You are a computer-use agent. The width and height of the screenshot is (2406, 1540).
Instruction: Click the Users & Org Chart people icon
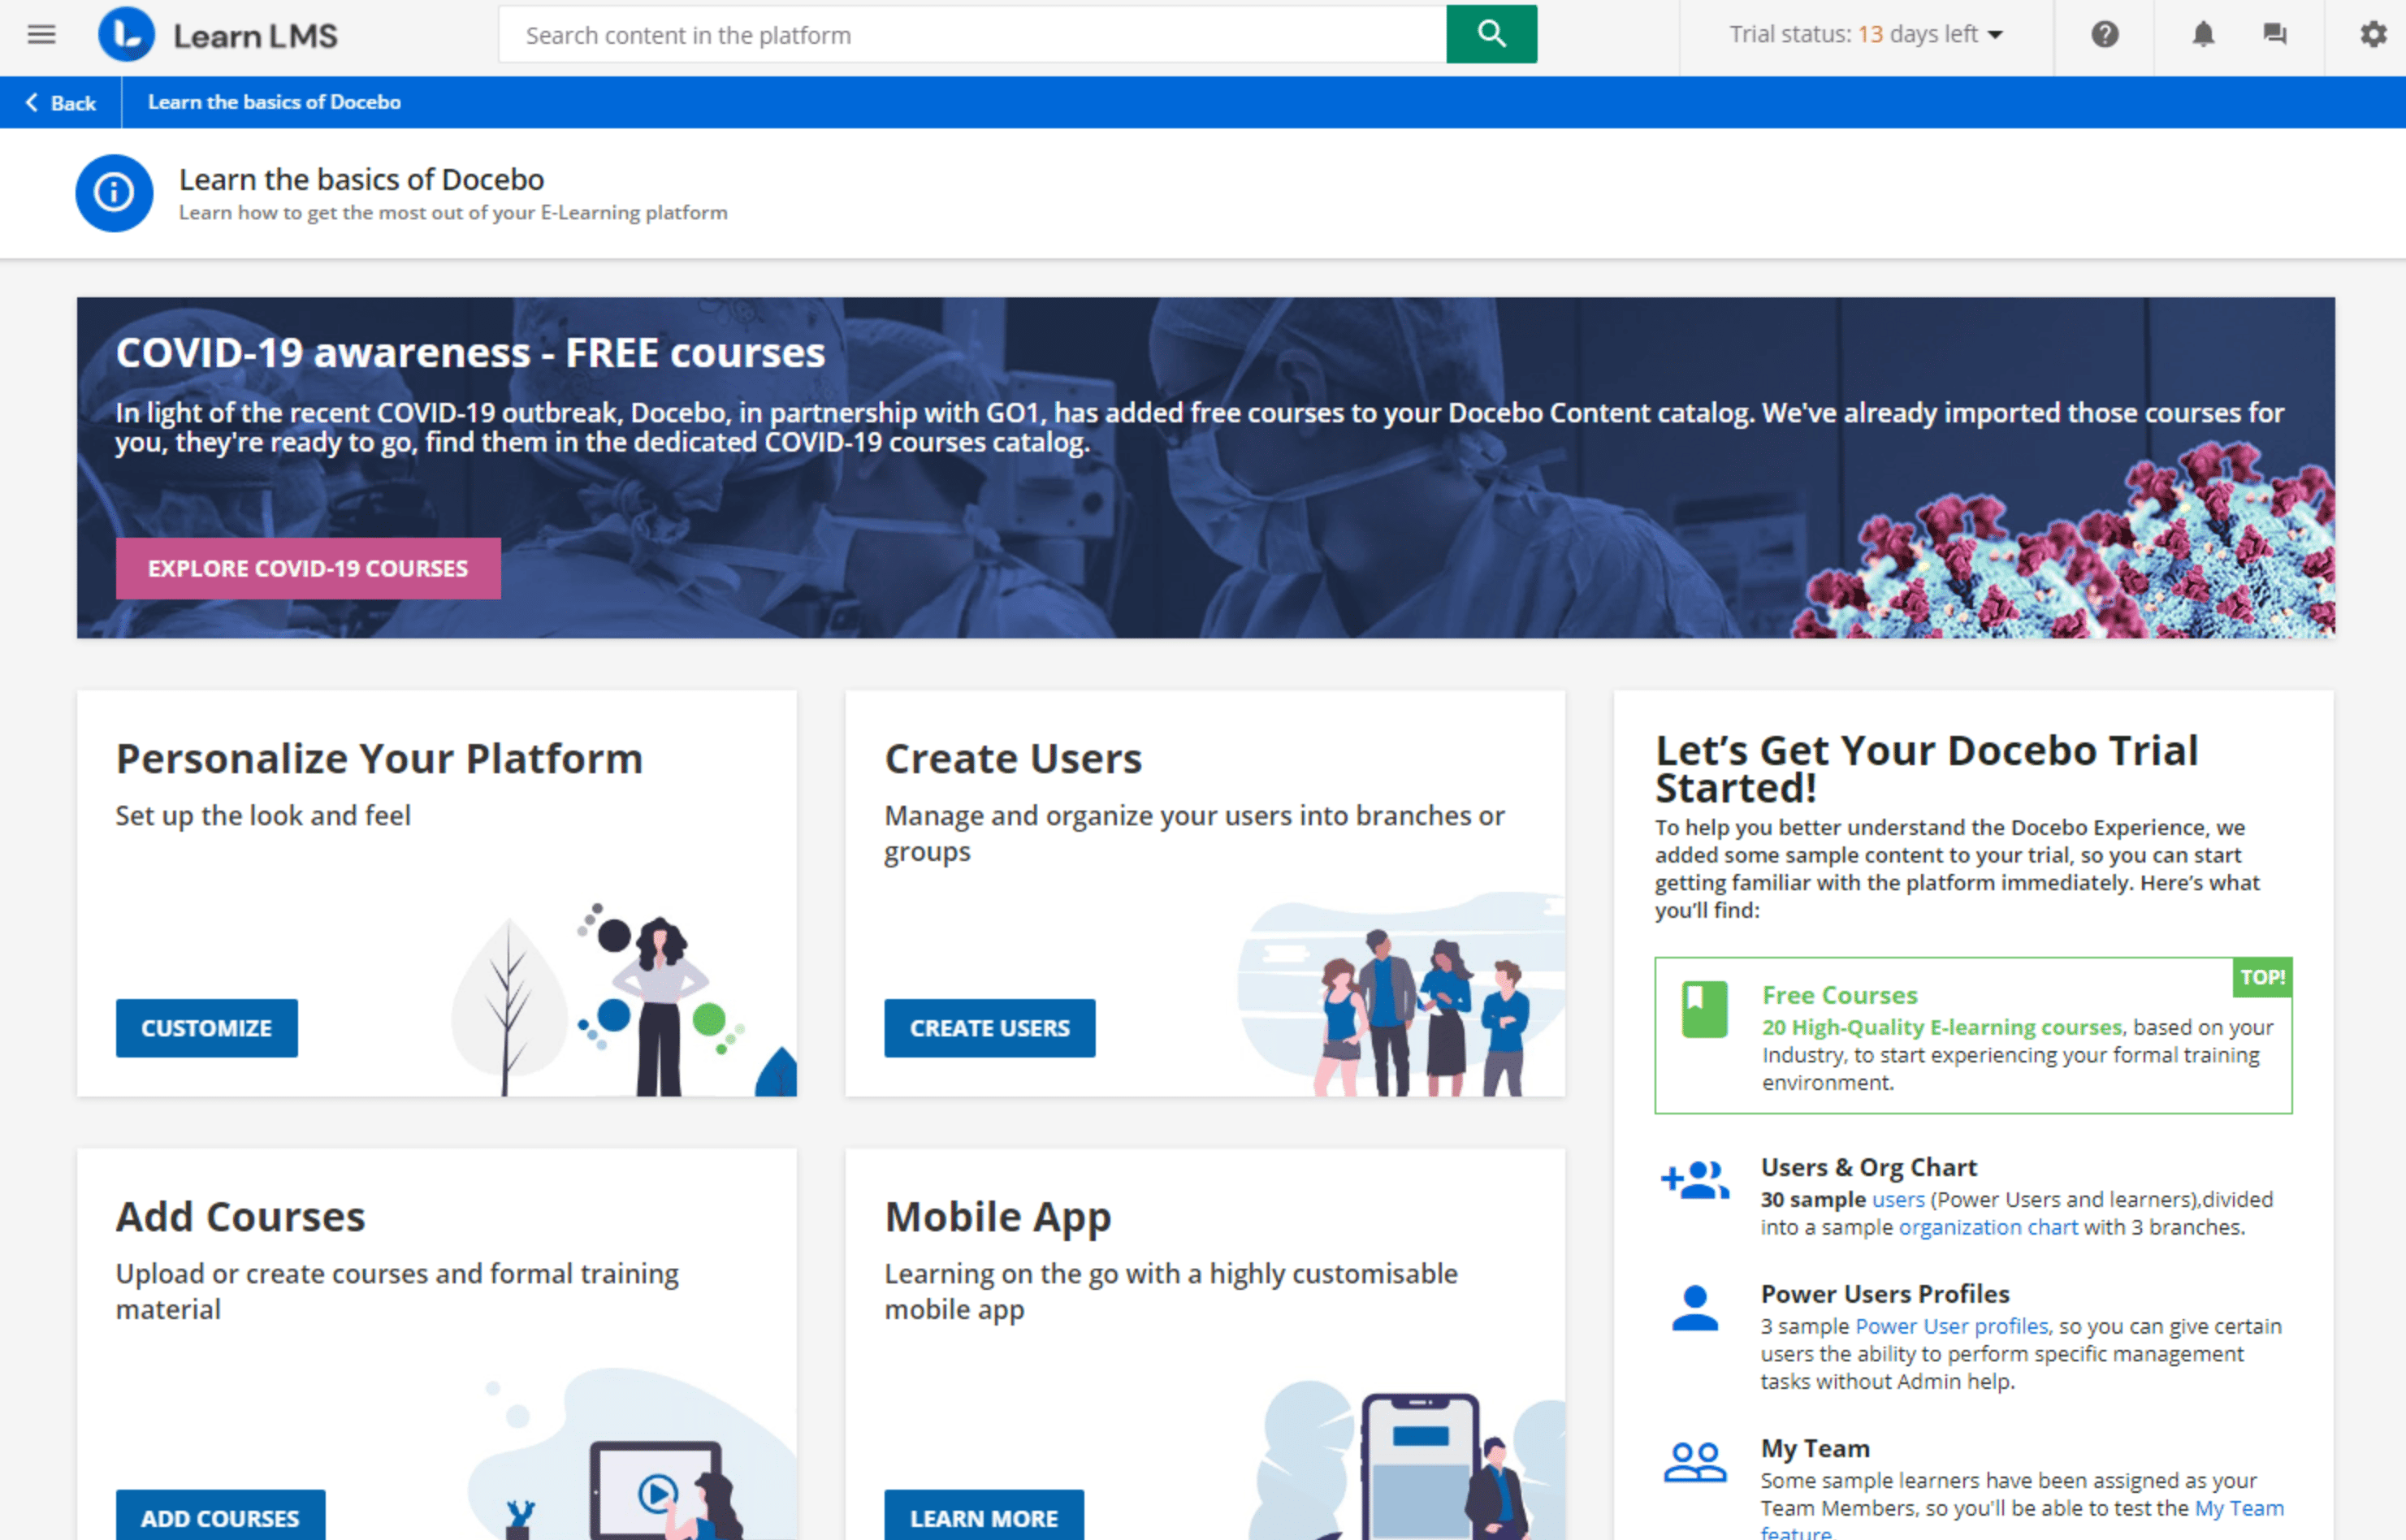1698,1180
